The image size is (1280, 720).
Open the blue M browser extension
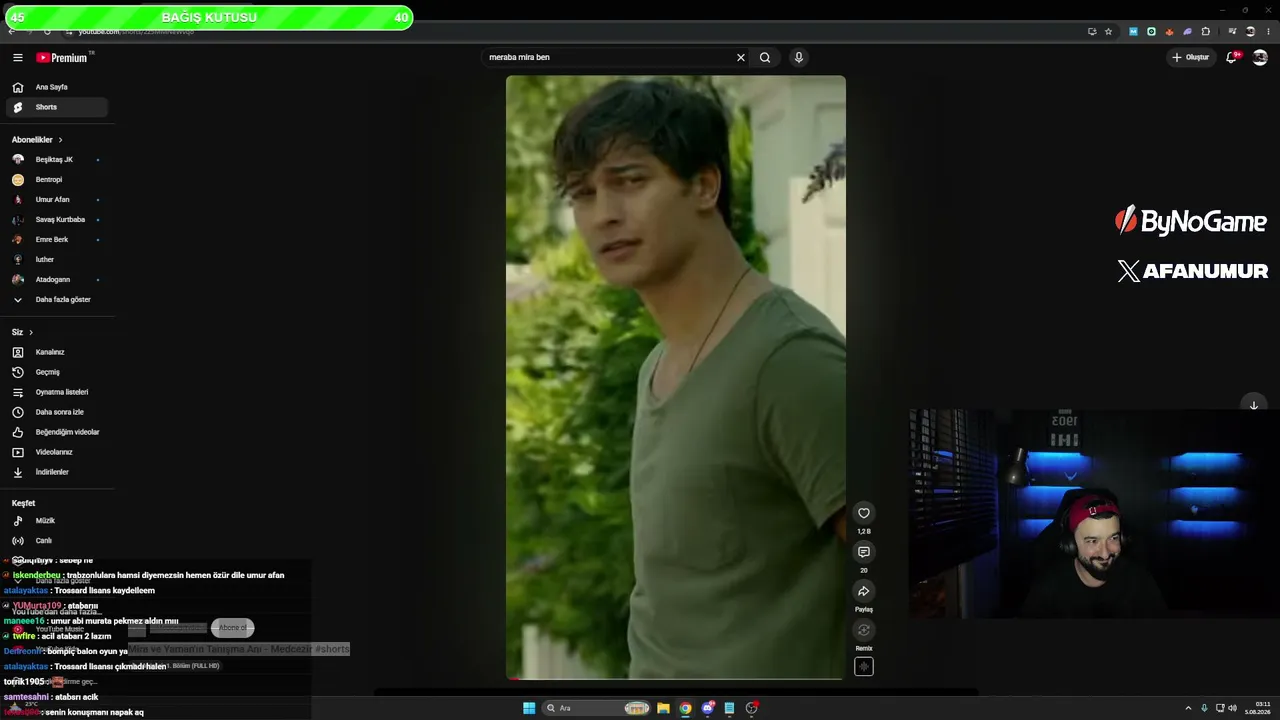coord(1133,32)
